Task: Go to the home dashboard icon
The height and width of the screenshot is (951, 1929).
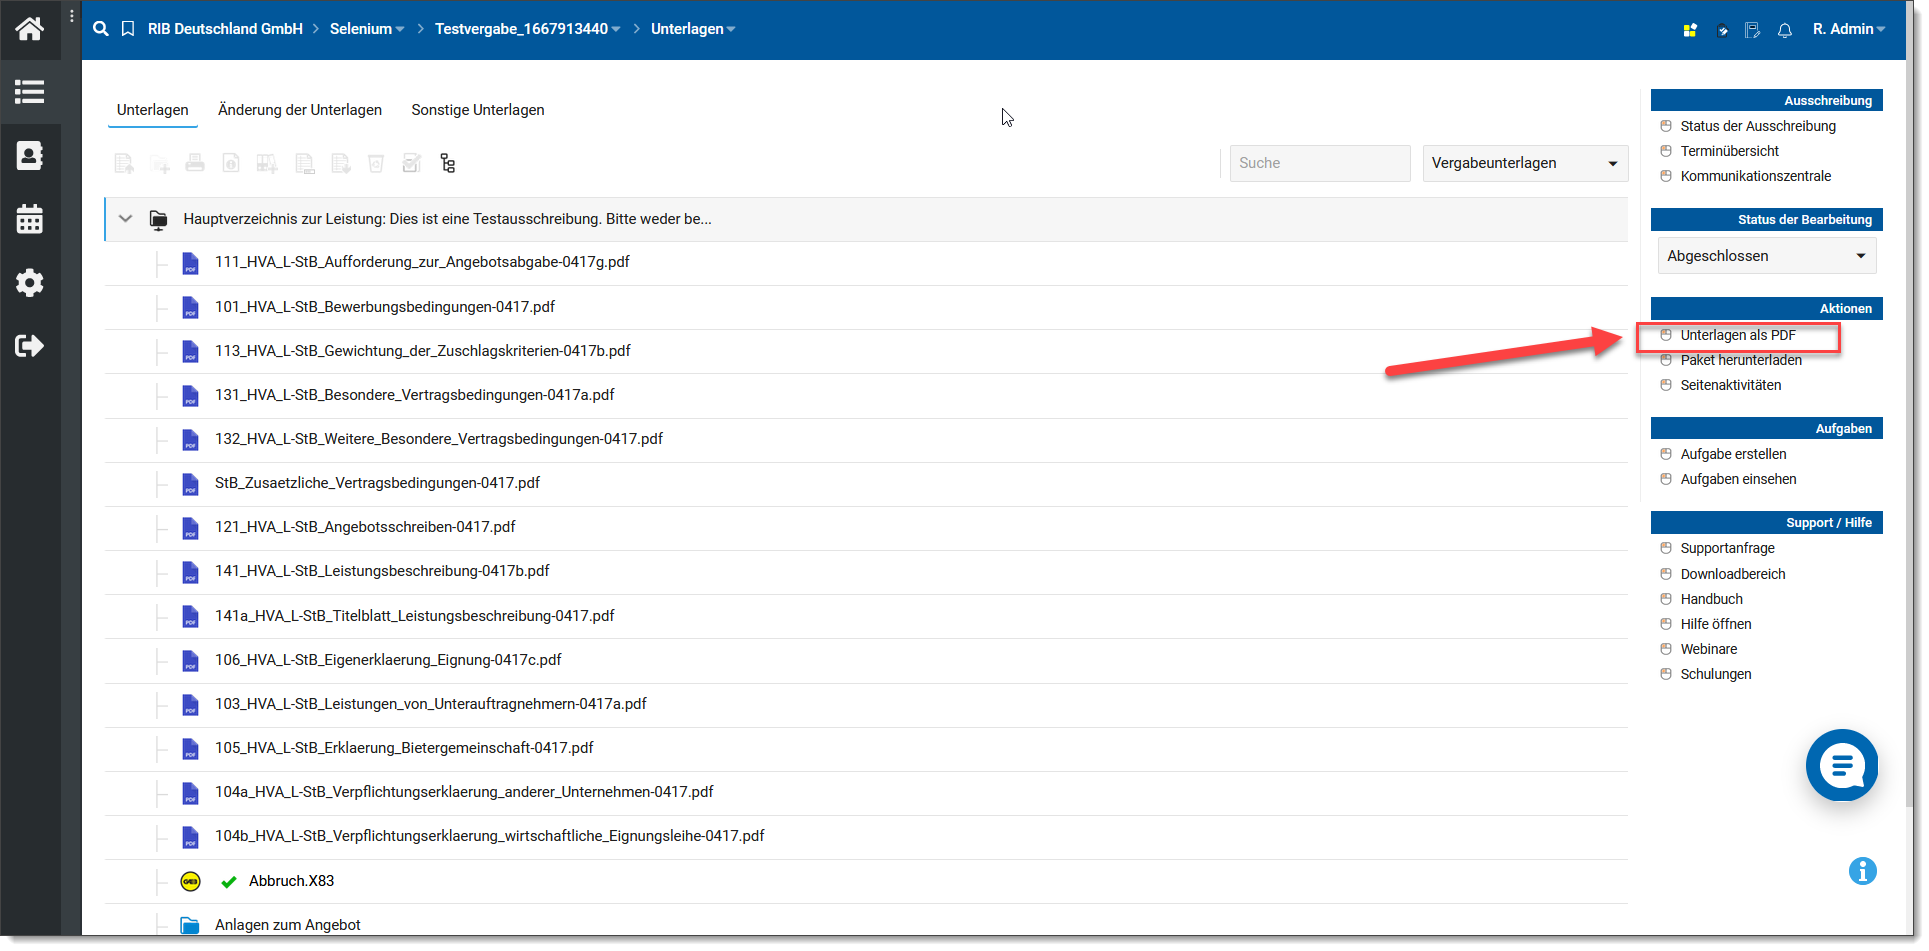Action: point(30,28)
